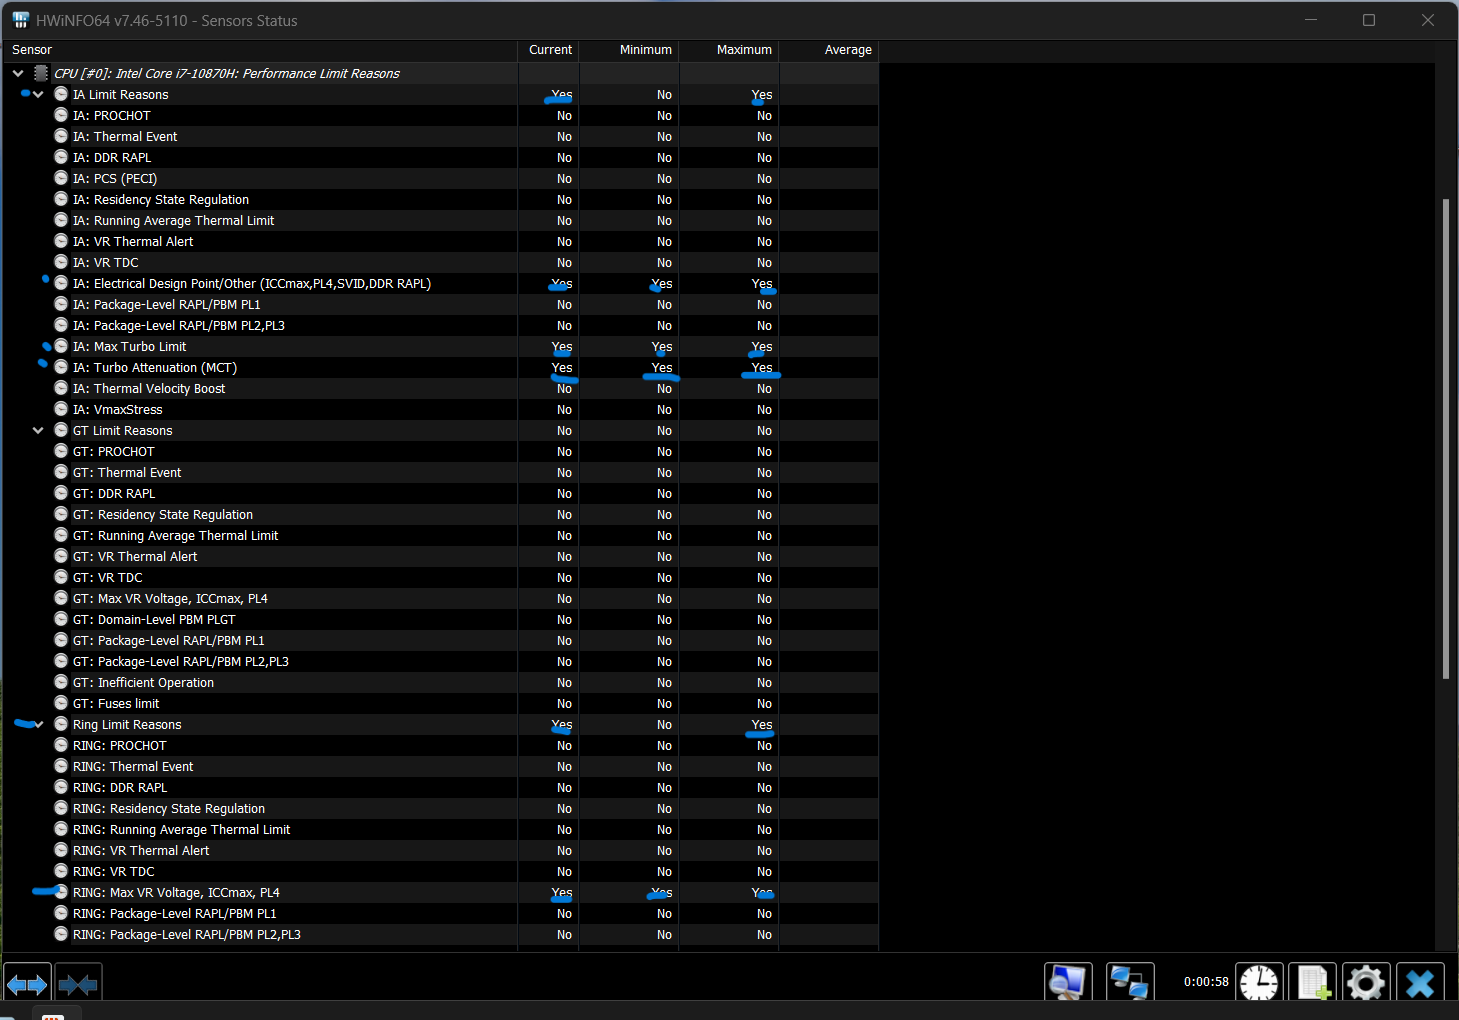This screenshot has height=1020, width=1459.
Task: Select RING: Max VR Voltage, ICCmax, PL4 label
Action: tap(176, 892)
